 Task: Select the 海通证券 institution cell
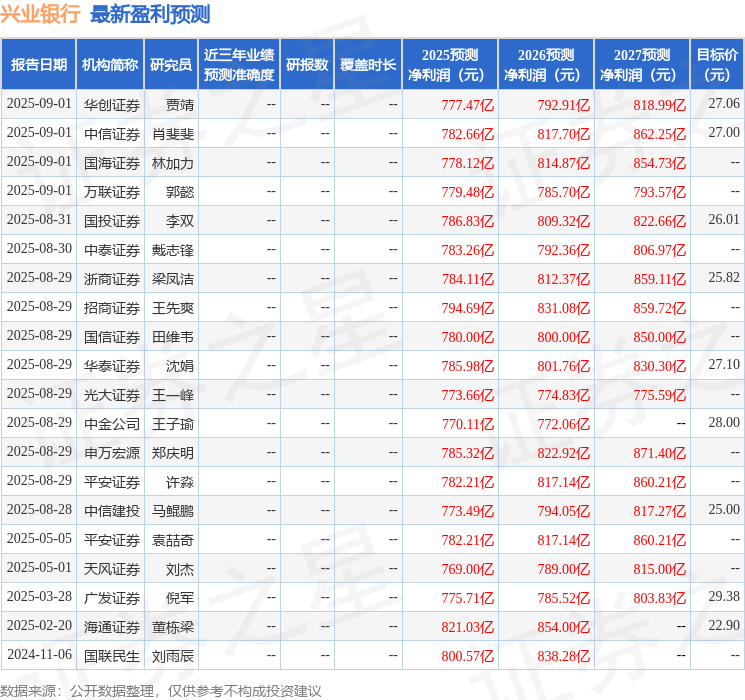tap(112, 627)
